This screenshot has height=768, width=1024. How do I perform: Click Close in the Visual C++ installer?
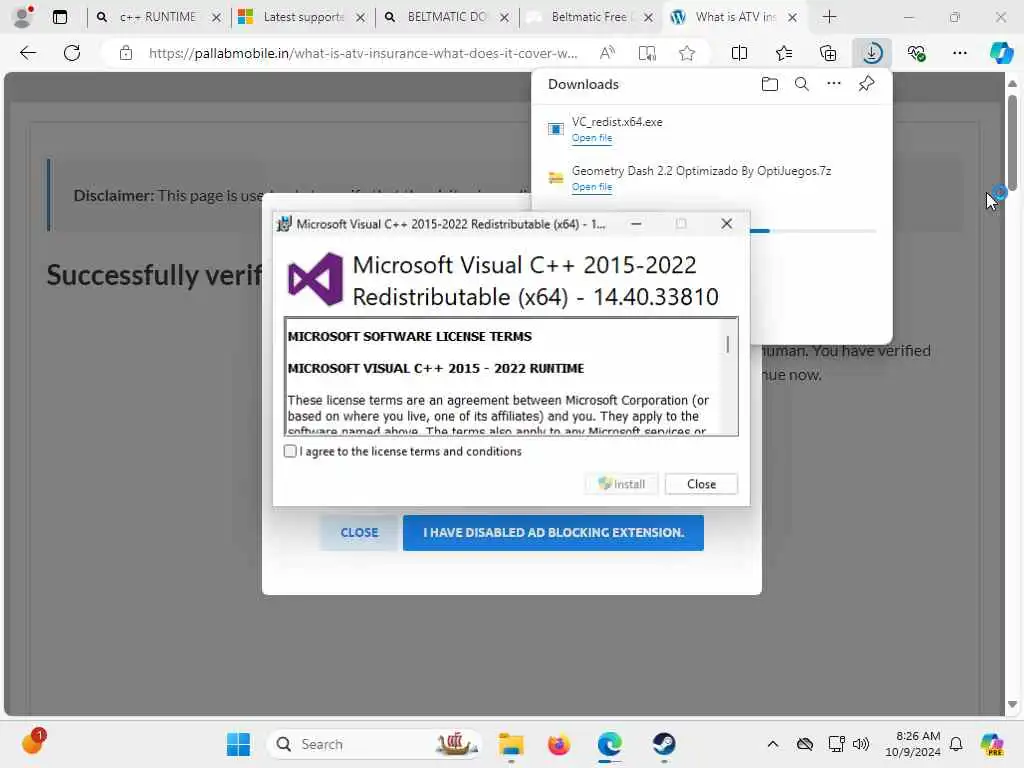(x=701, y=484)
